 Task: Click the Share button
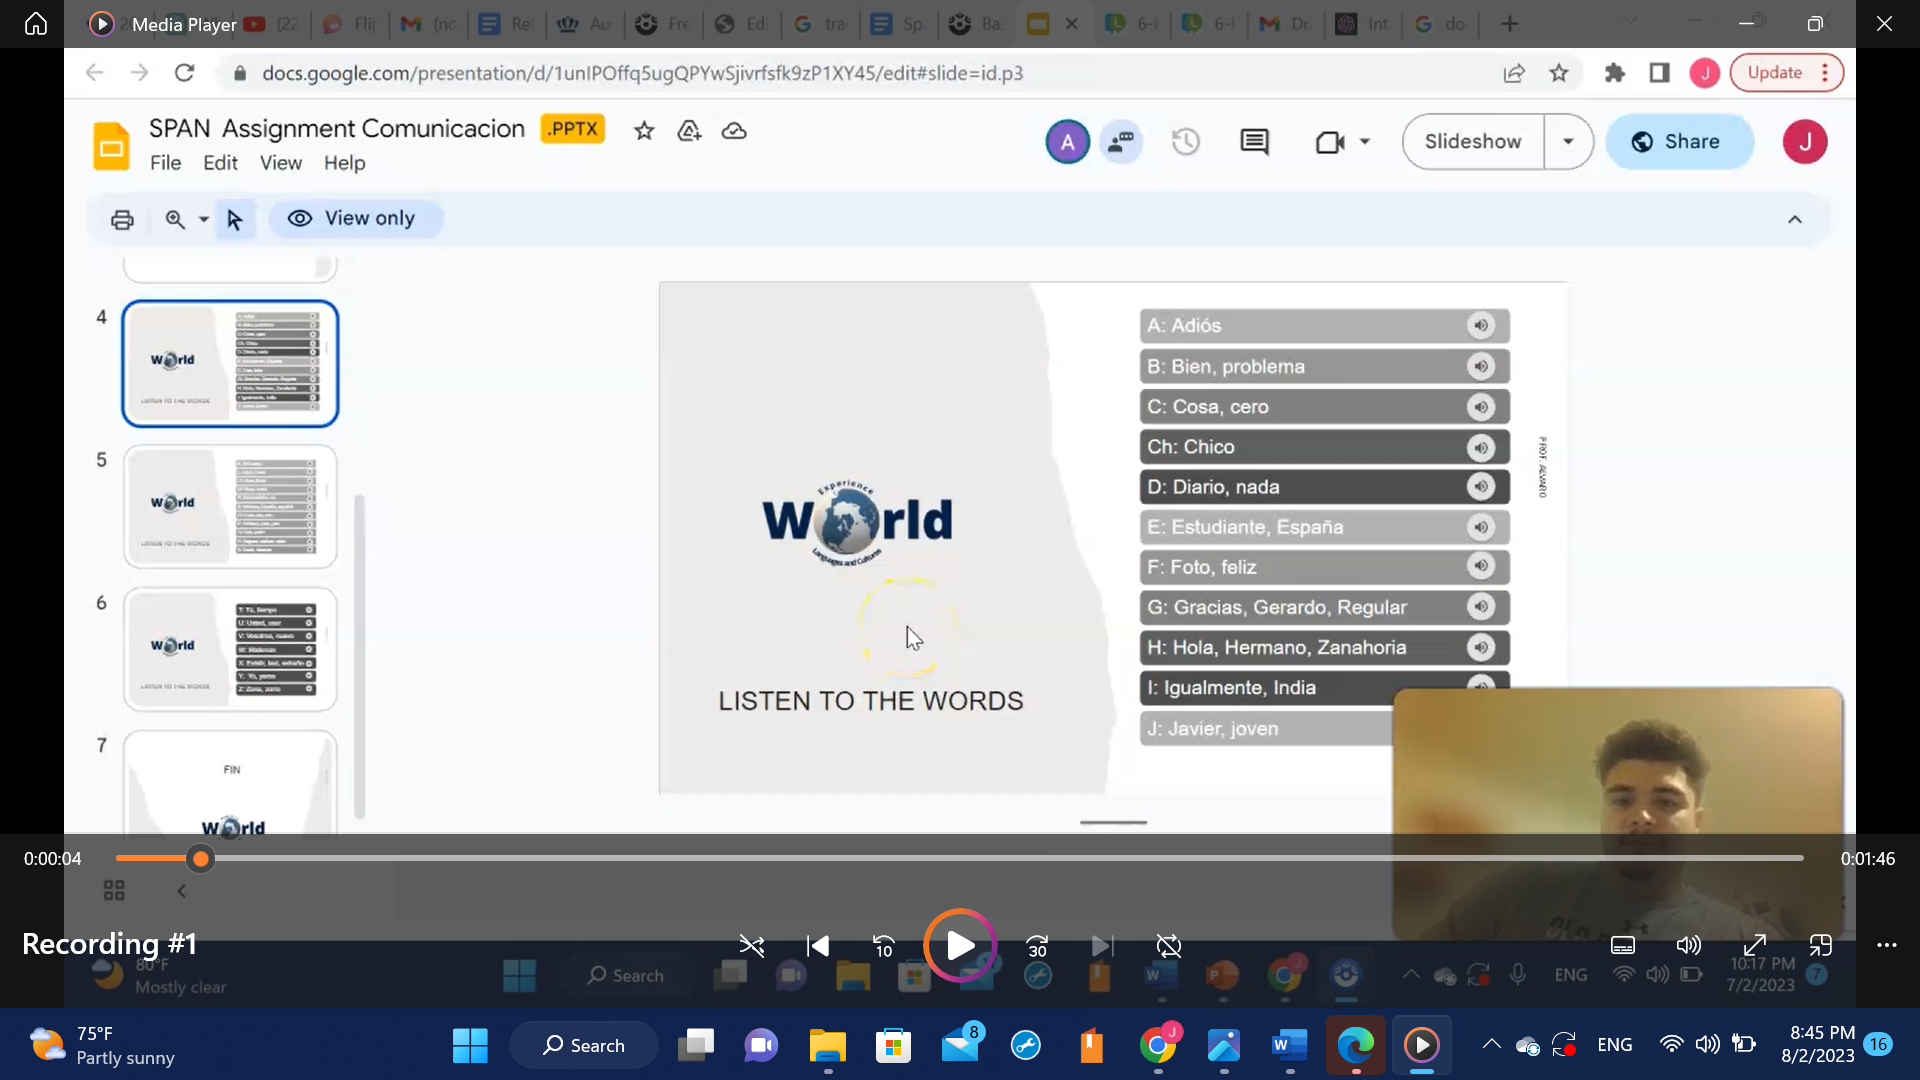[x=1679, y=142]
